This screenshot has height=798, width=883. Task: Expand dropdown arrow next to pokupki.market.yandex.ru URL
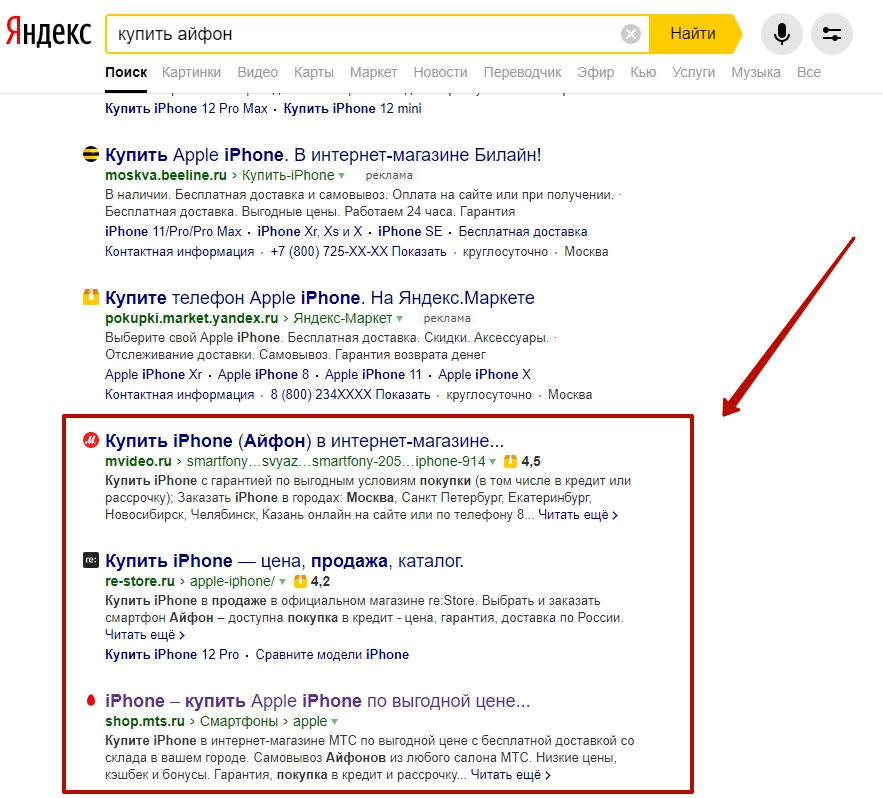(399, 319)
